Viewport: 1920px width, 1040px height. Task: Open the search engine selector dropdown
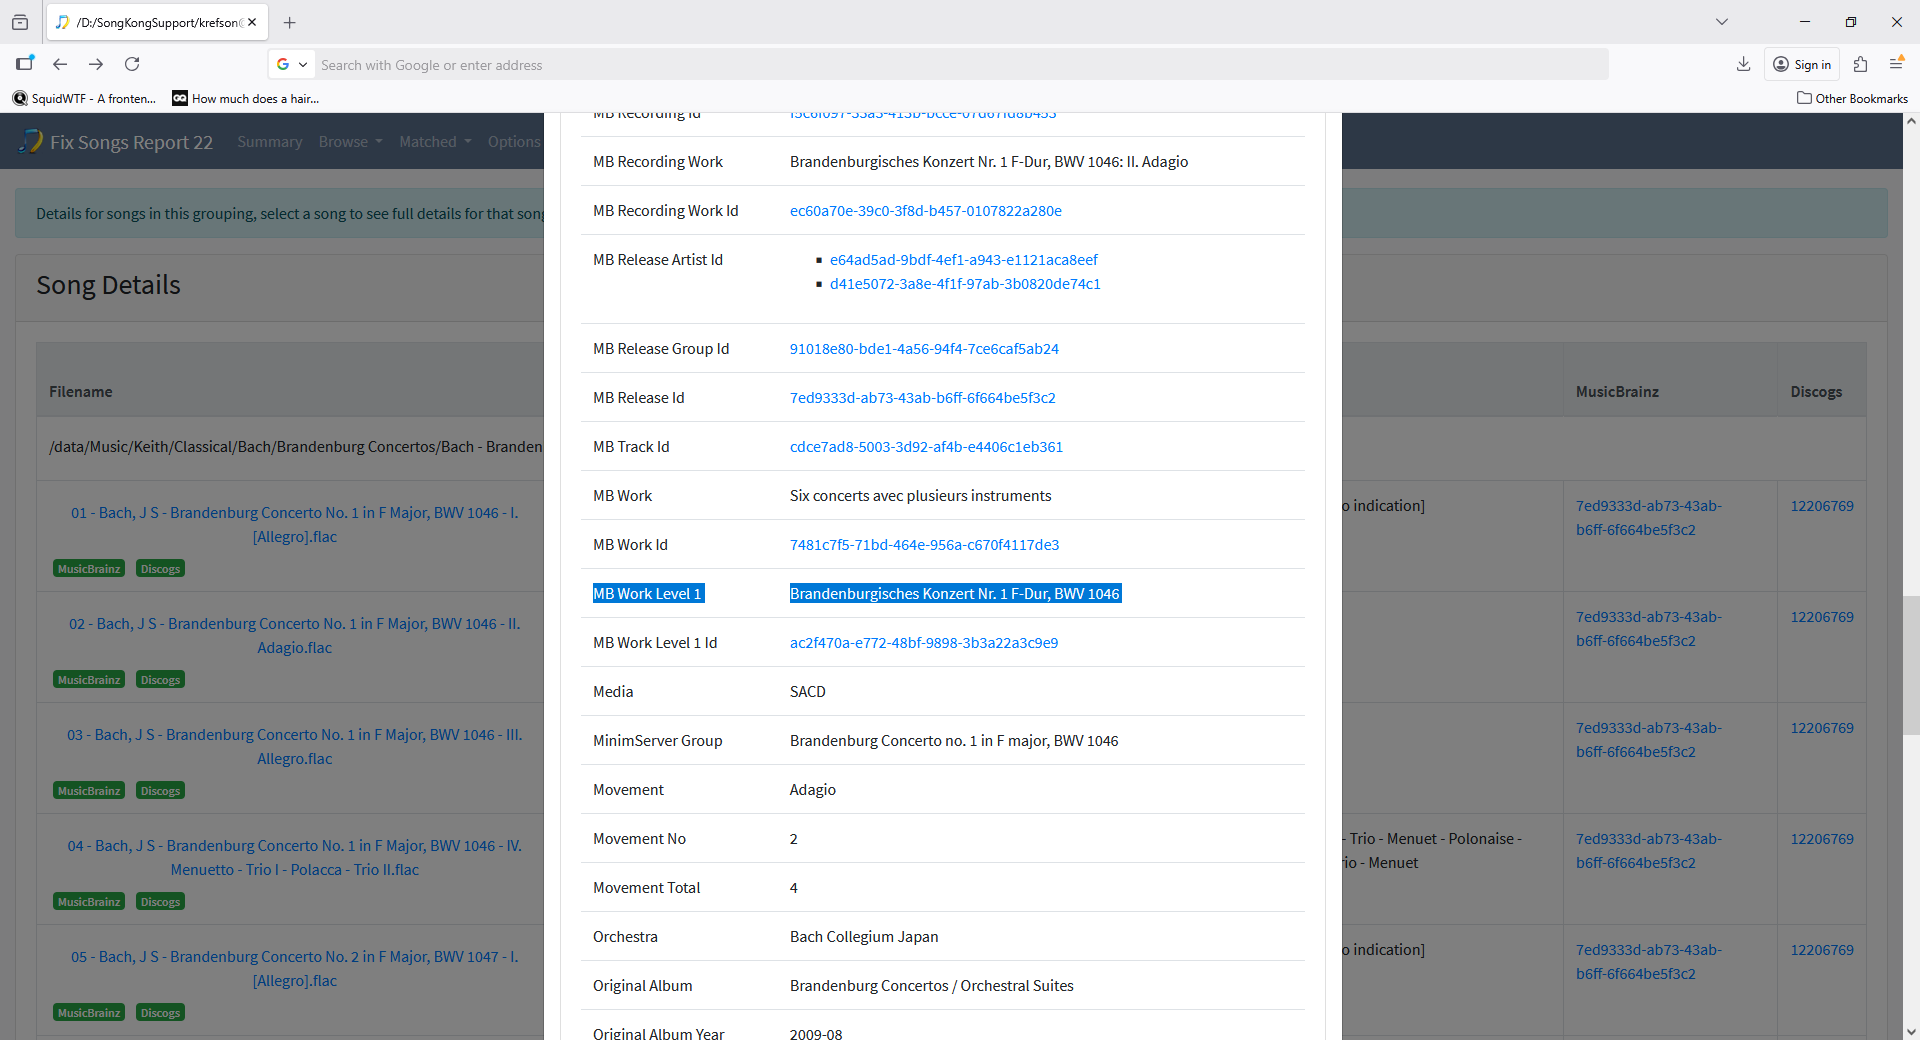(x=291, y=64)
